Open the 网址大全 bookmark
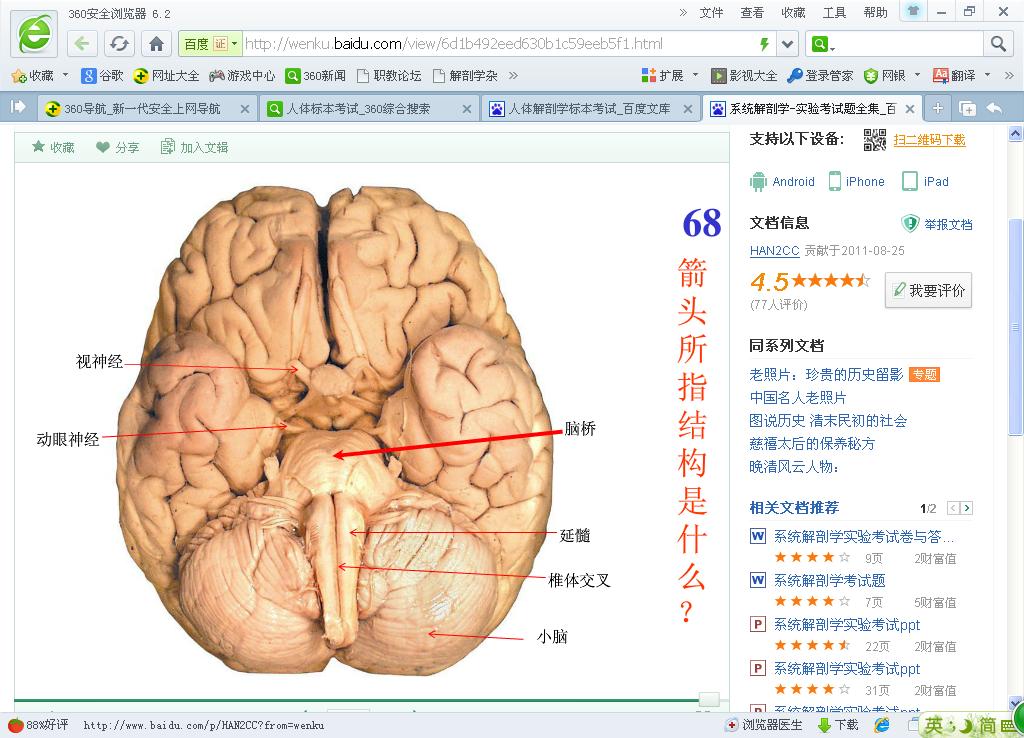Viewport: 1024px width, 738px height. 166,76
